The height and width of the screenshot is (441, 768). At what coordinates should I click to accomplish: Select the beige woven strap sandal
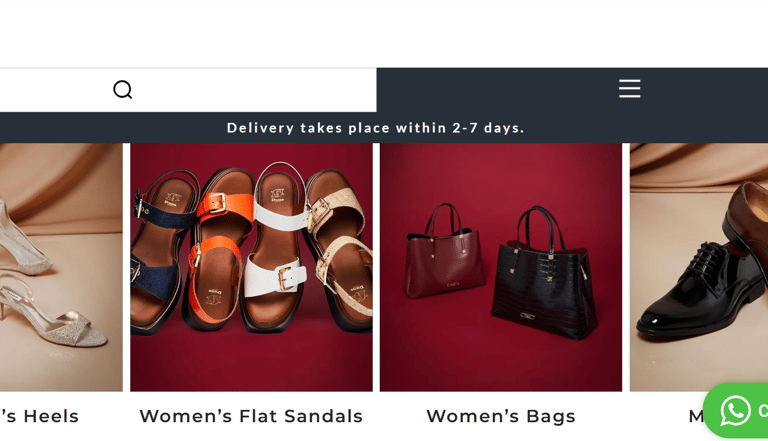tap(338, 245)
